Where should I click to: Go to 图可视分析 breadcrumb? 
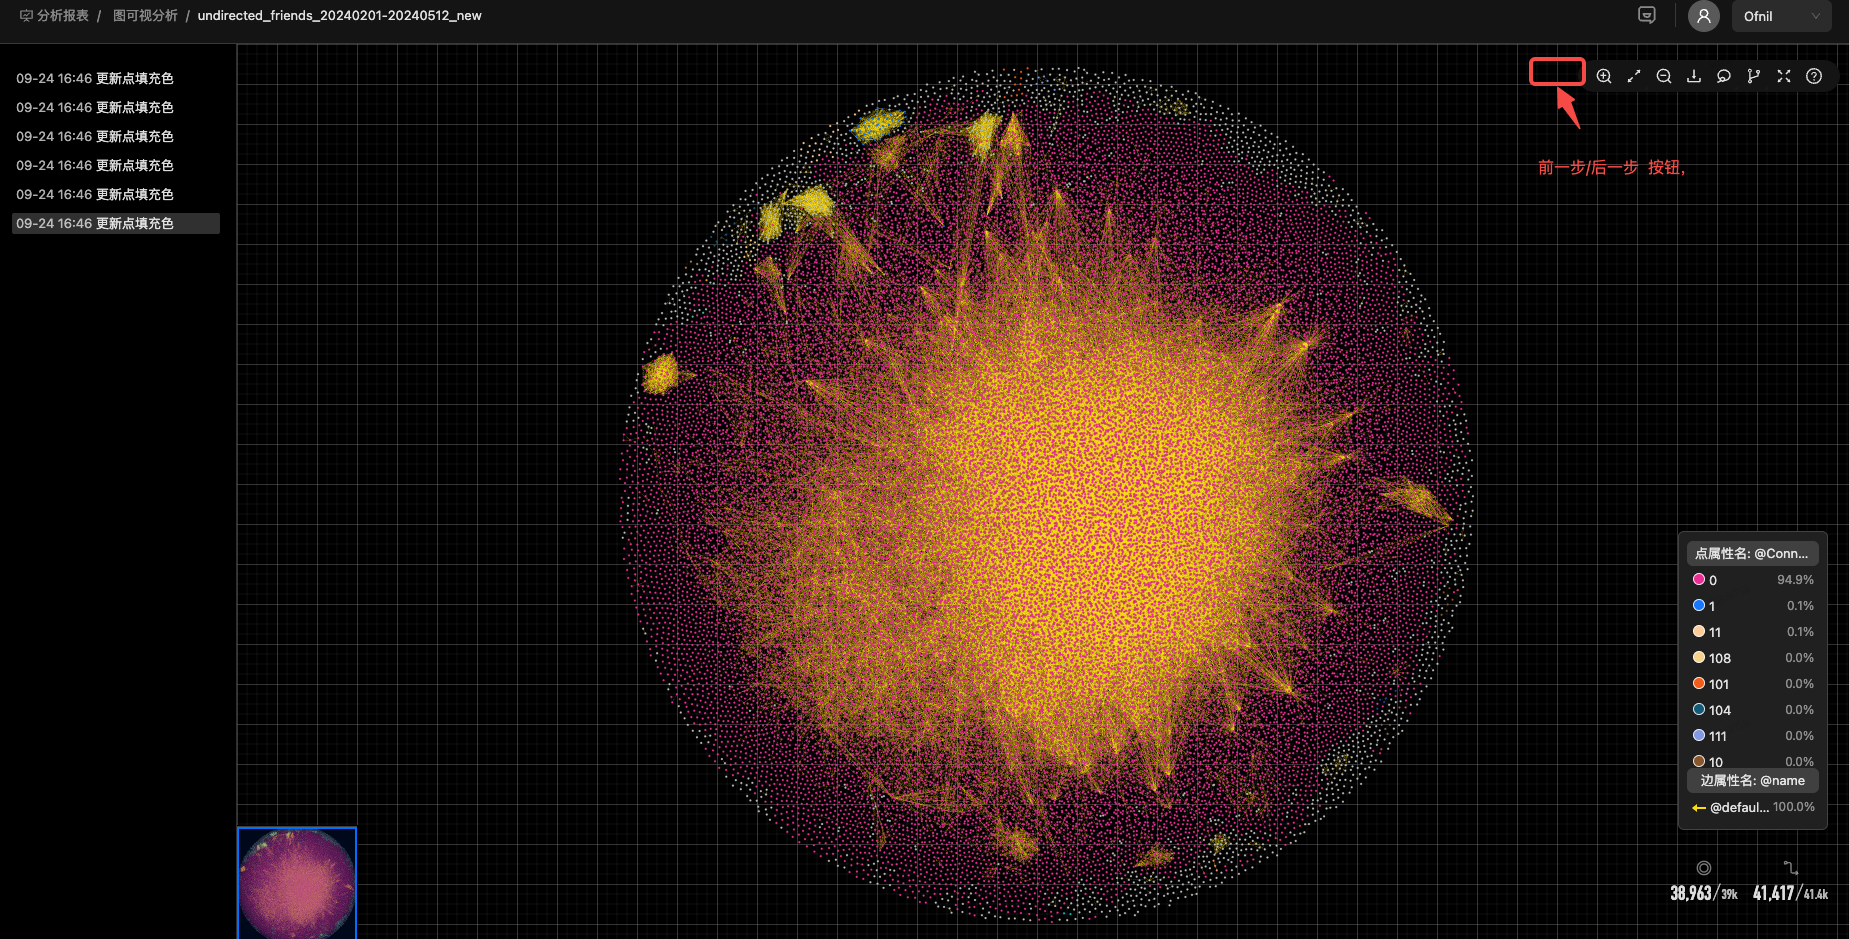pyautogui.click(x=145, y=15)
